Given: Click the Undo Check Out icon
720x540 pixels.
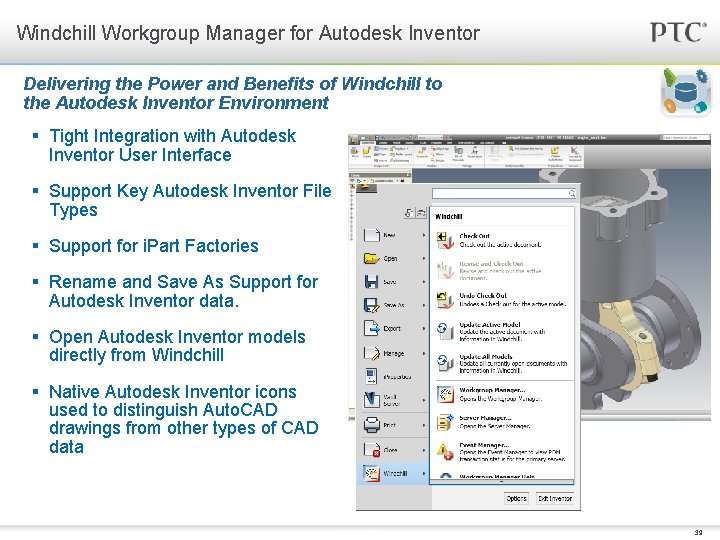Looking at the screenshot, I should point(444,300).
